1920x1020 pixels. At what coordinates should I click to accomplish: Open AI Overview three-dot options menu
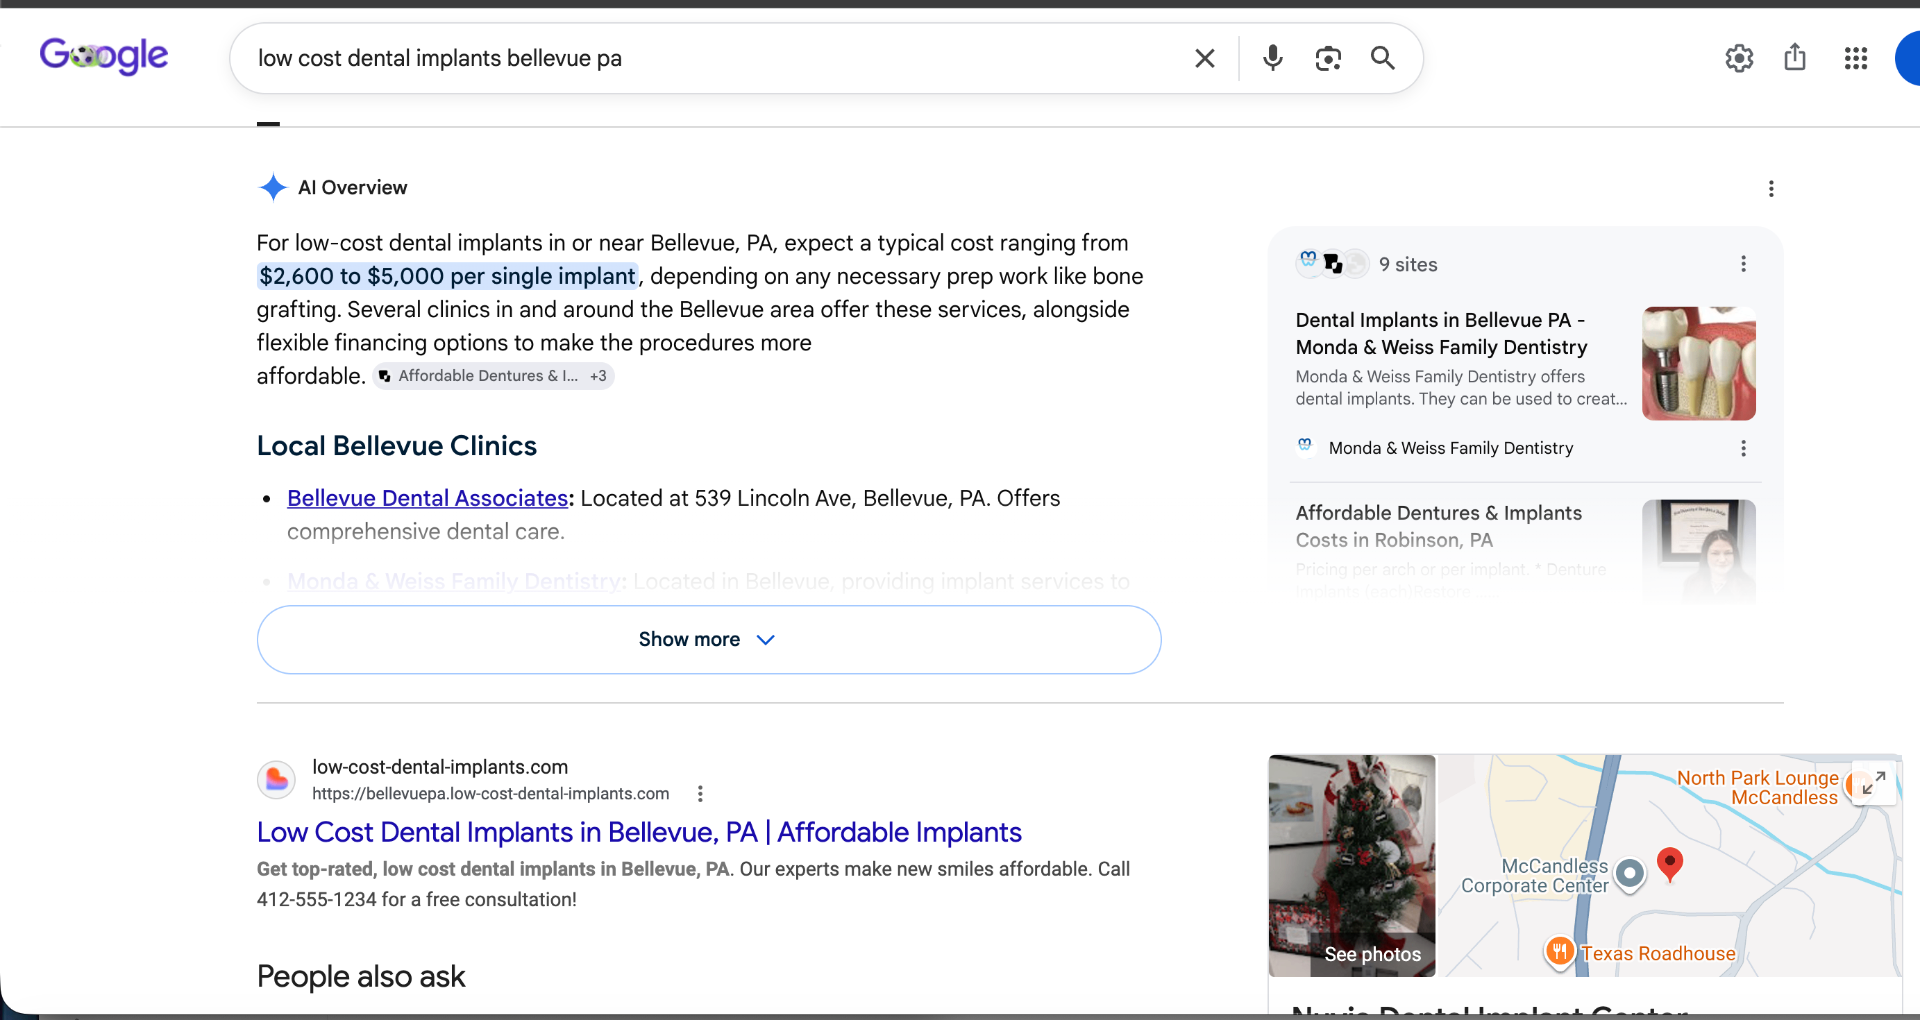pos(1771,189)
